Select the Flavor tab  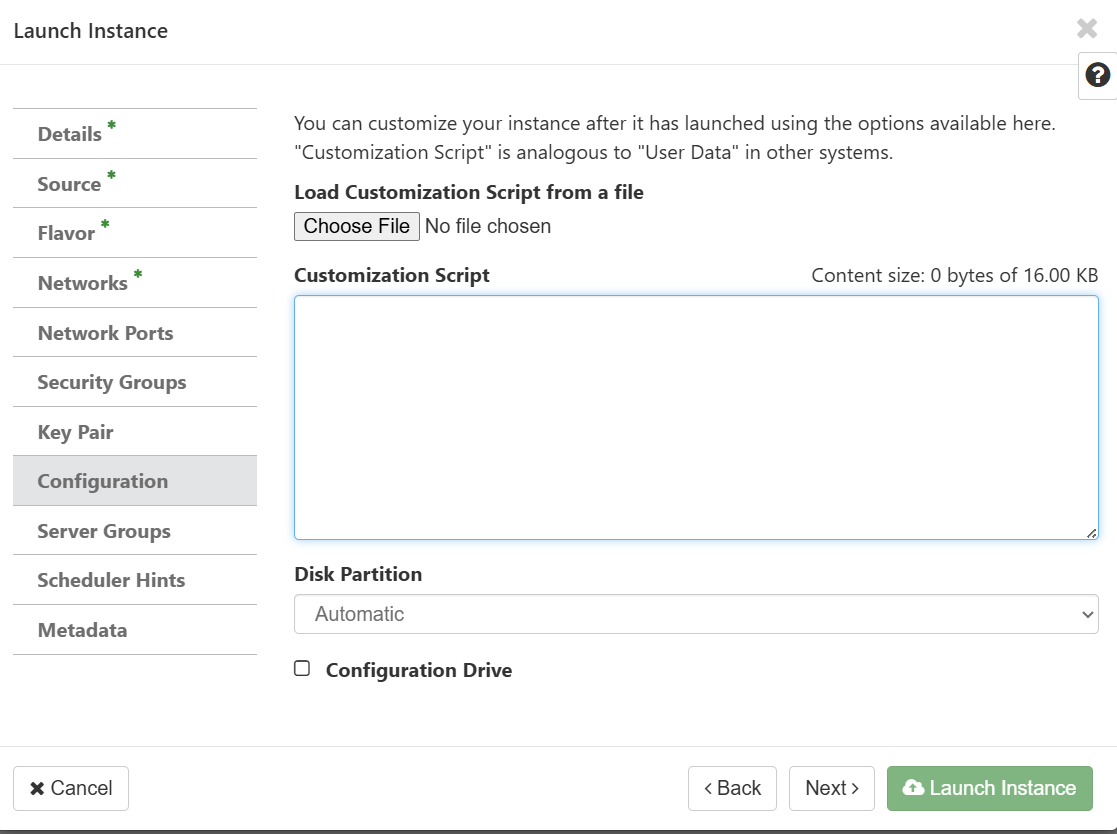[67, 233]
